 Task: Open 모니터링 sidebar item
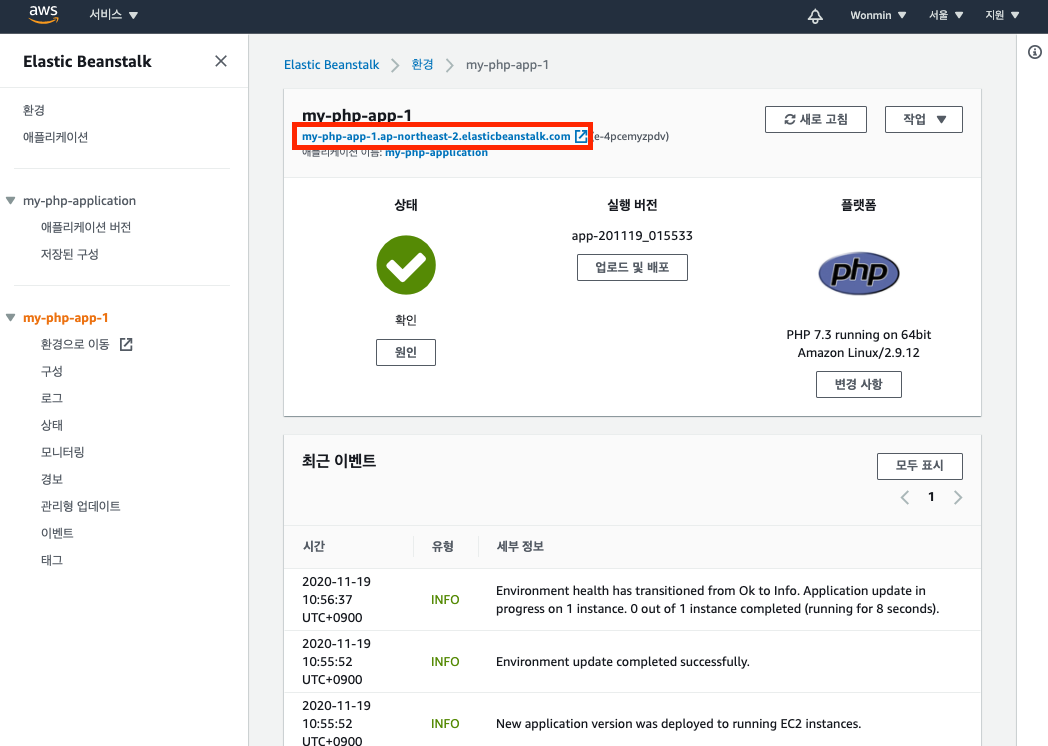[62, 452]
